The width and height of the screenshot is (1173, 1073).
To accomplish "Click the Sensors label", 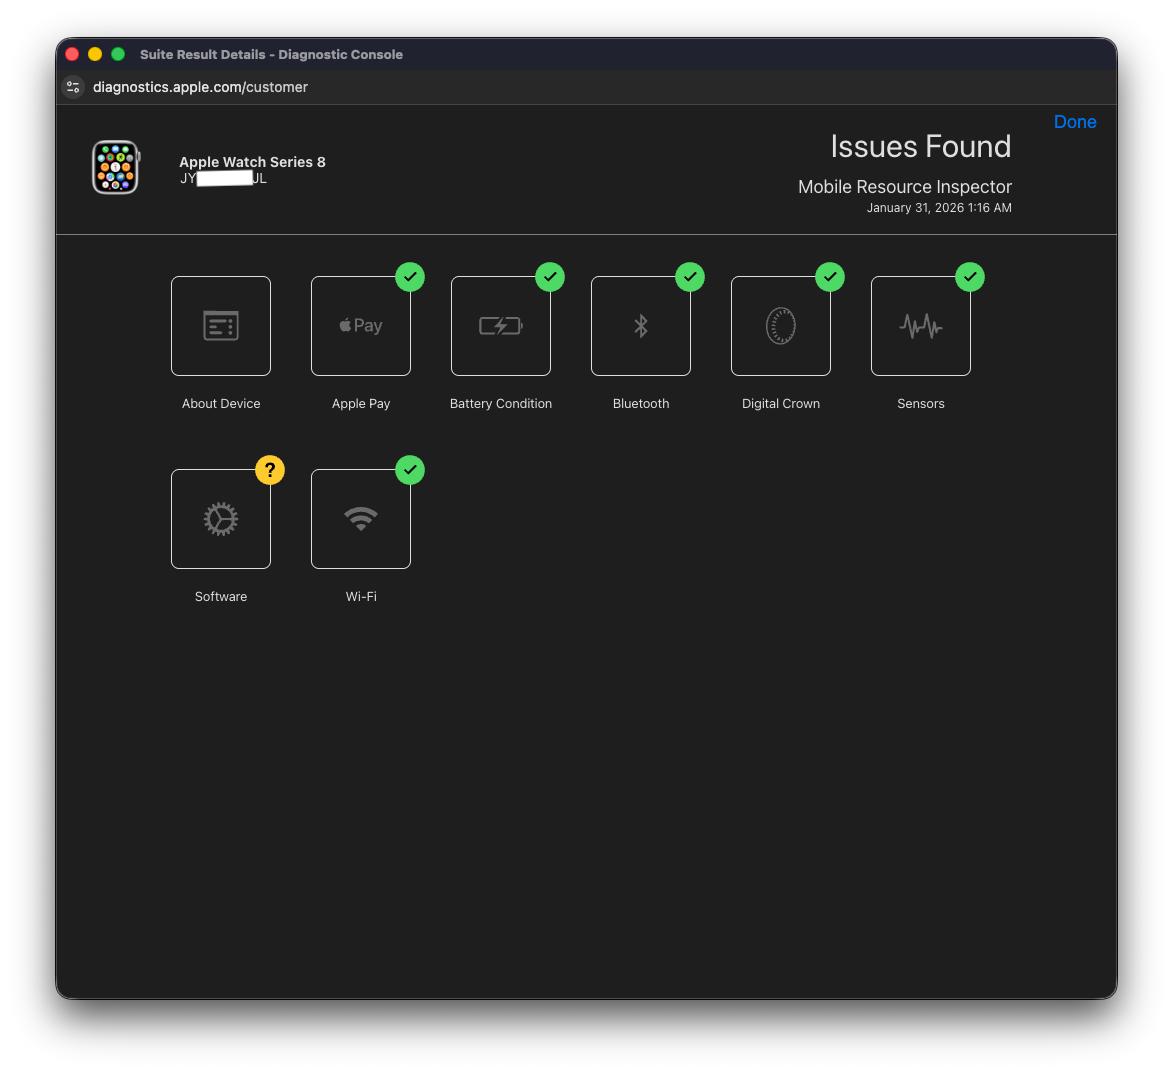I will click(920, 403).
